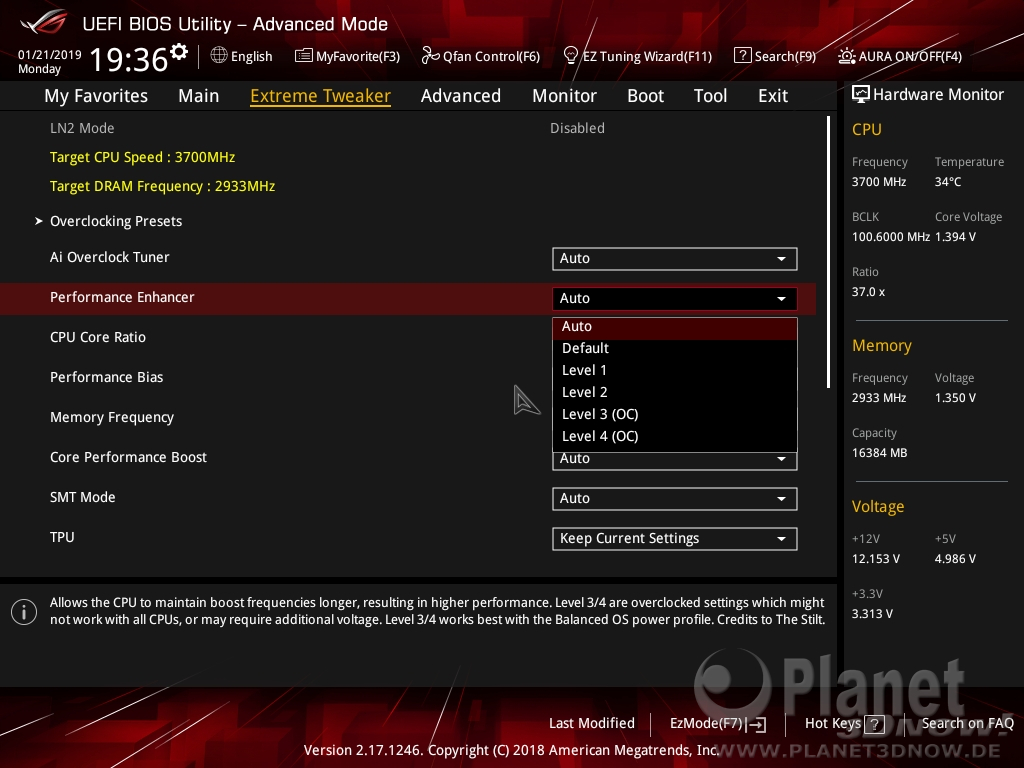
Task: Click the Hot Keys question mark icon
Action: tap(874, 724)
